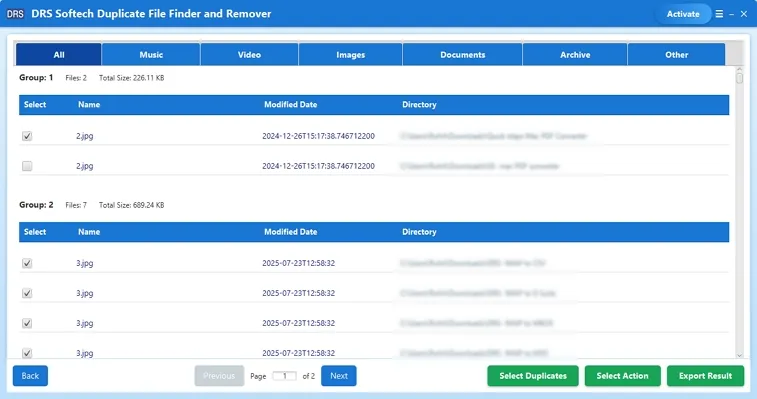Click Name column header in Group 2
757x399 pixels.
click(89, 232)
